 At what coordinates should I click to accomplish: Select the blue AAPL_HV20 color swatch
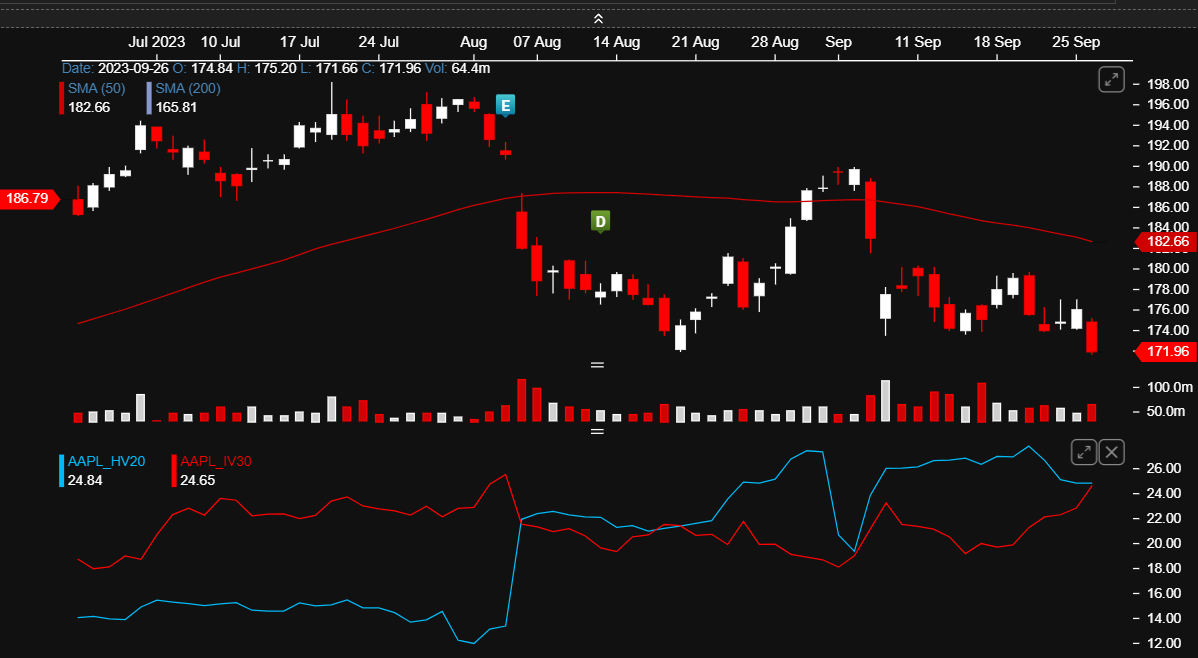pyautogui.click(x=62, y=471)
